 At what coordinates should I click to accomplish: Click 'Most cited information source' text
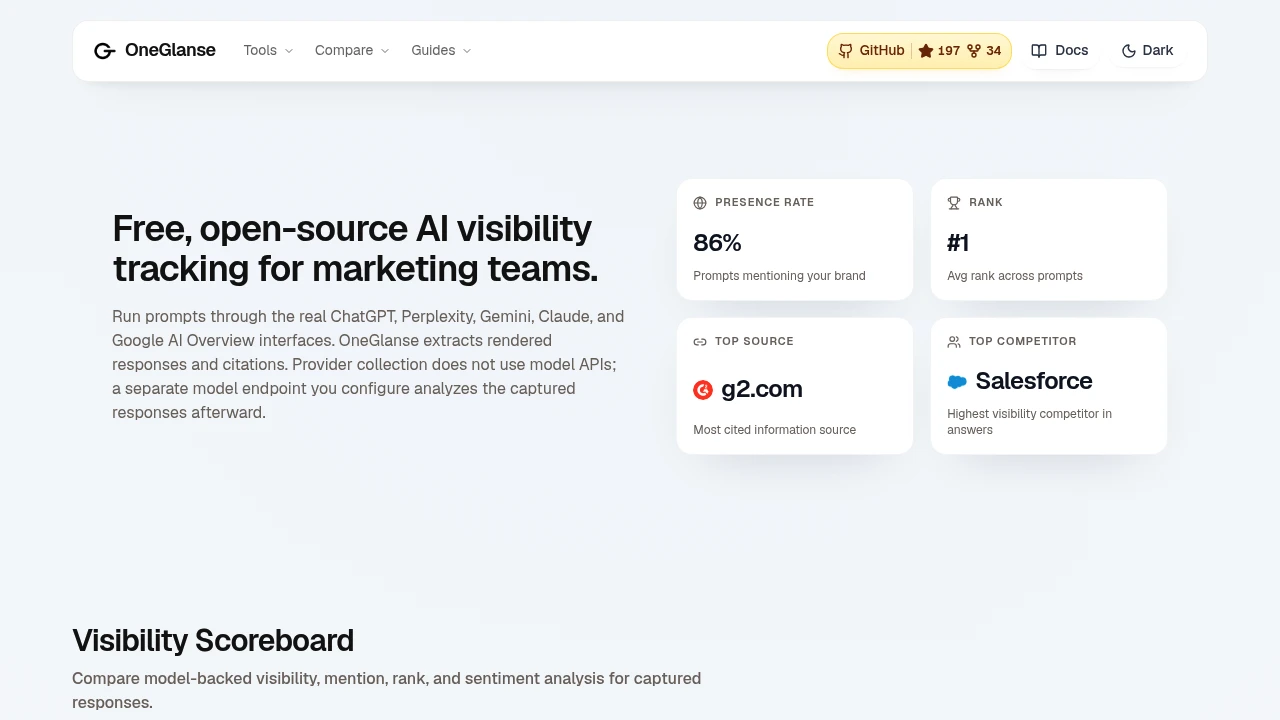[775, 430]
